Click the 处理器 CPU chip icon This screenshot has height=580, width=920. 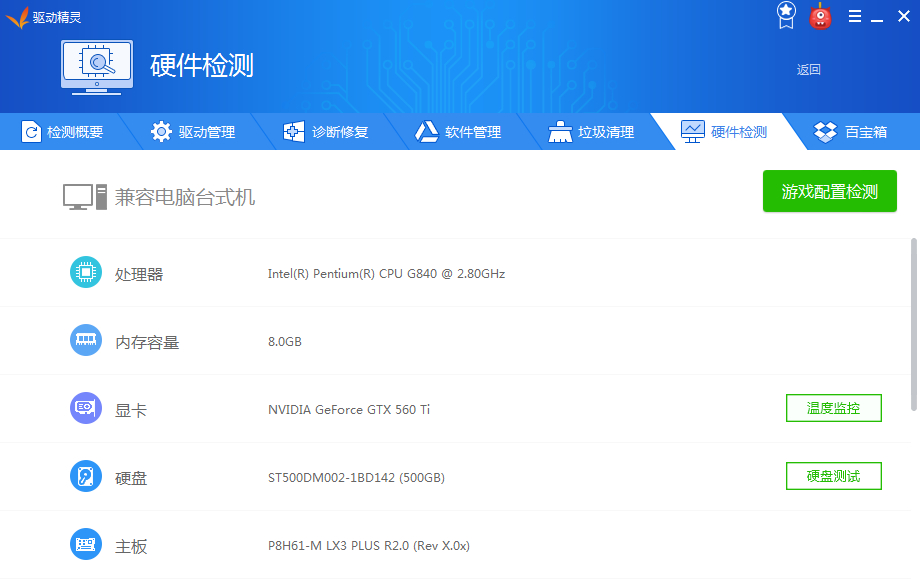coord(86,272)
